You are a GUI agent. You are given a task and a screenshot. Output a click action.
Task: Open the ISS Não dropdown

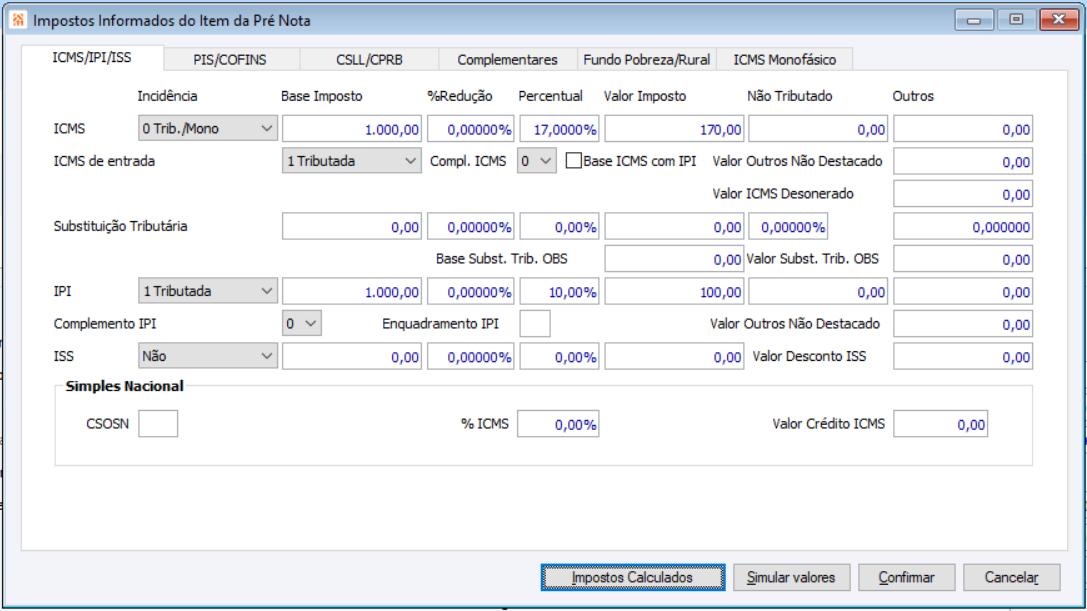208,356
